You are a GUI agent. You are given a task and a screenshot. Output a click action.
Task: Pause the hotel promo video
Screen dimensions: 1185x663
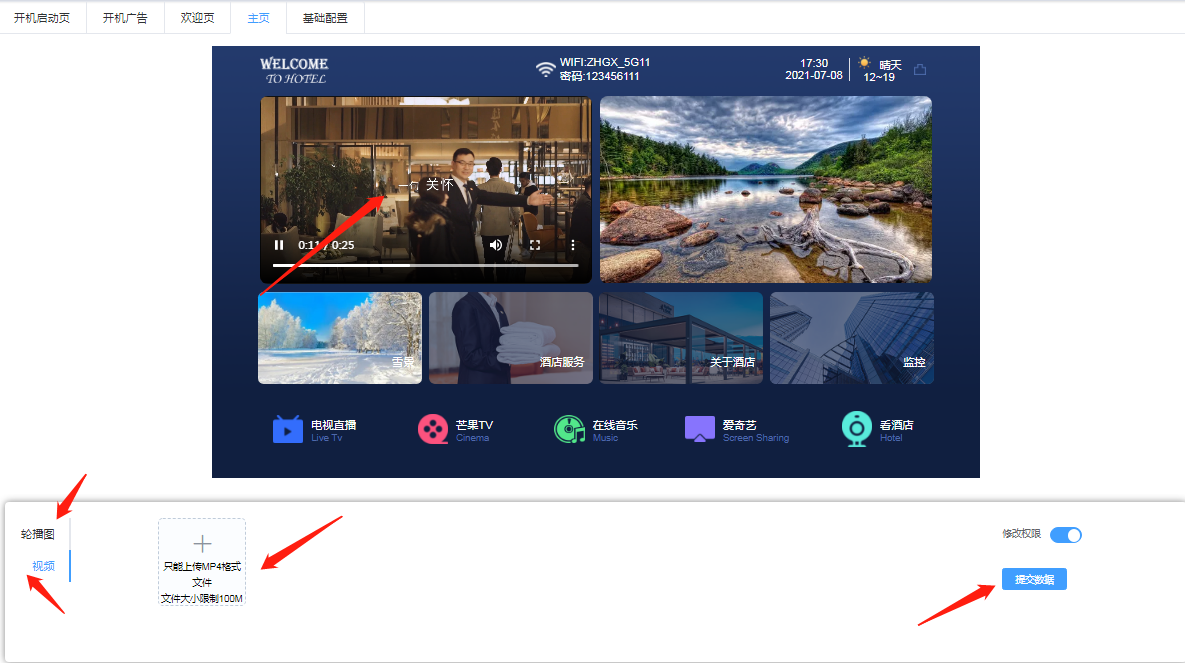point(279,245)
